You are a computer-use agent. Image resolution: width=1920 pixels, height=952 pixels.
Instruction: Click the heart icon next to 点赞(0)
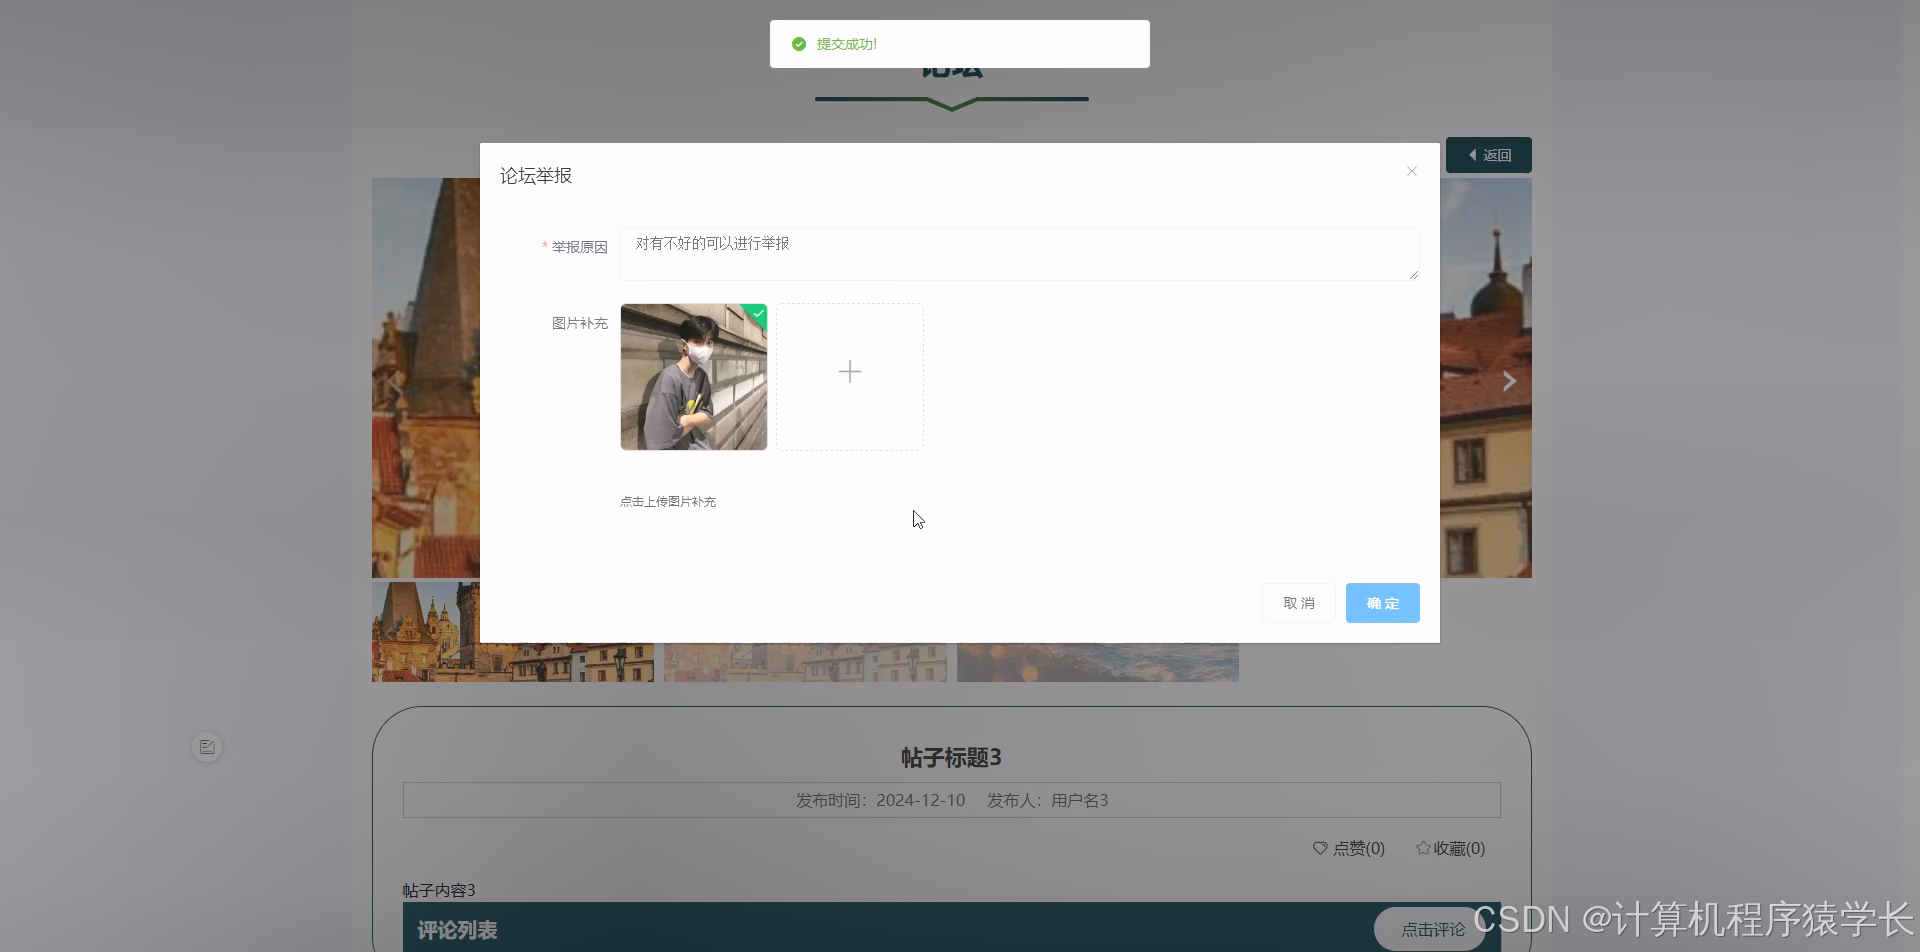[1320, 847]
